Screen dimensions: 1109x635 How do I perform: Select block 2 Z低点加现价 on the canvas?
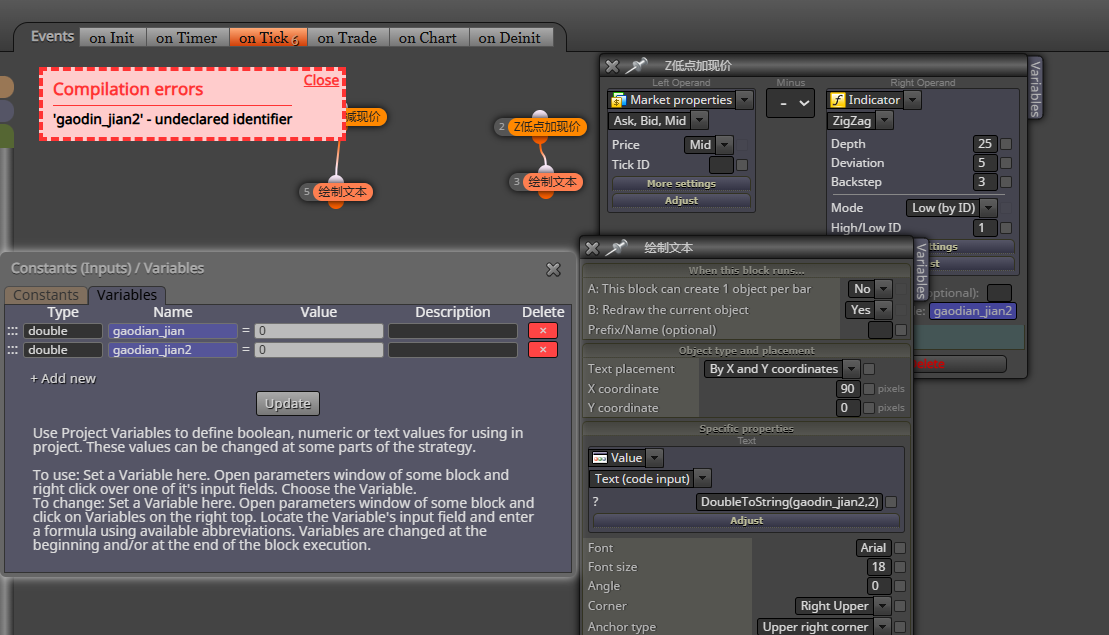click(x=547, y=127)
